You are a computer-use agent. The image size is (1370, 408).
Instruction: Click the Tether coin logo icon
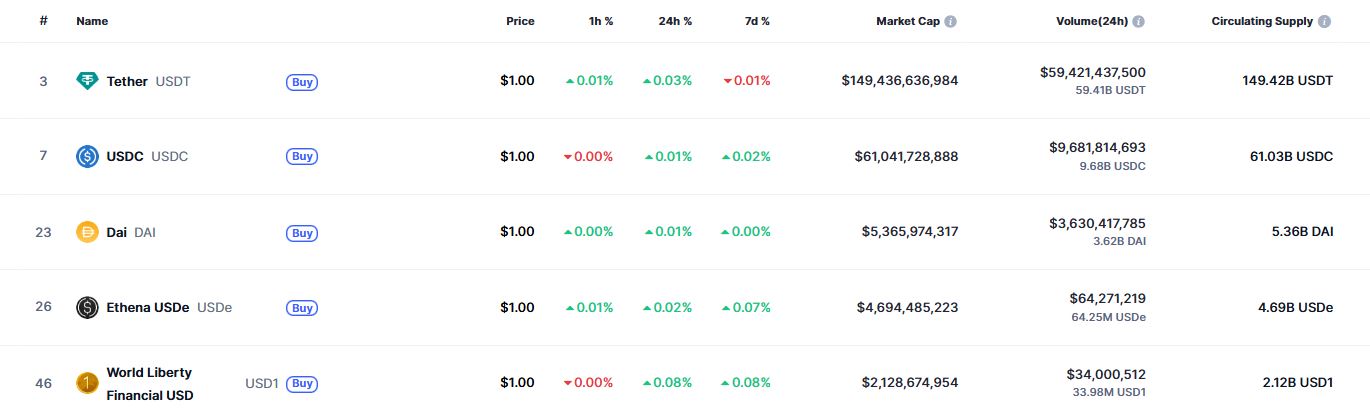click(88, 81)
